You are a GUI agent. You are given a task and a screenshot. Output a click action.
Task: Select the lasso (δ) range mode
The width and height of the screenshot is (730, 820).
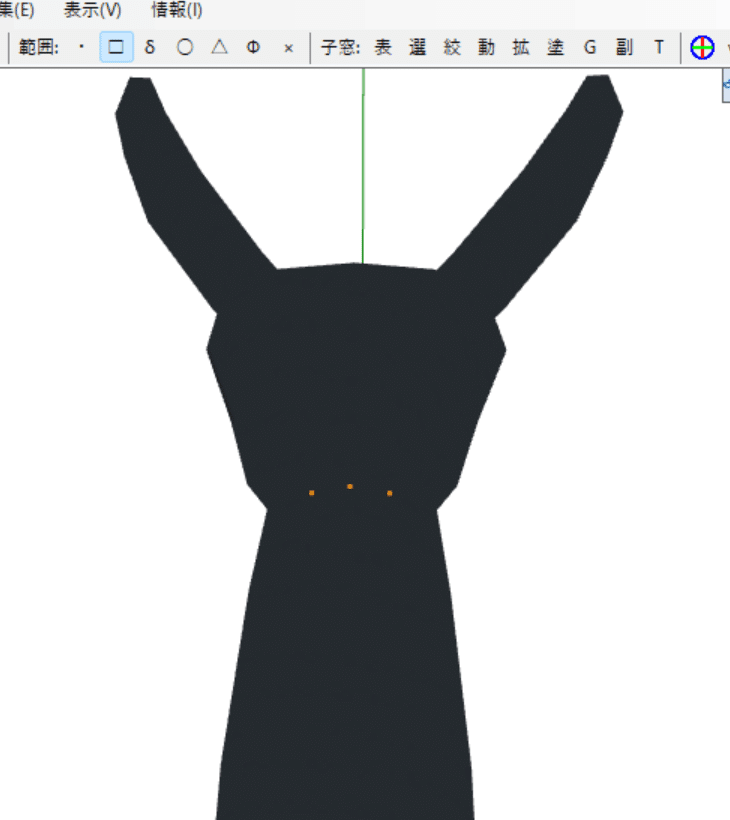click(150, 47)
